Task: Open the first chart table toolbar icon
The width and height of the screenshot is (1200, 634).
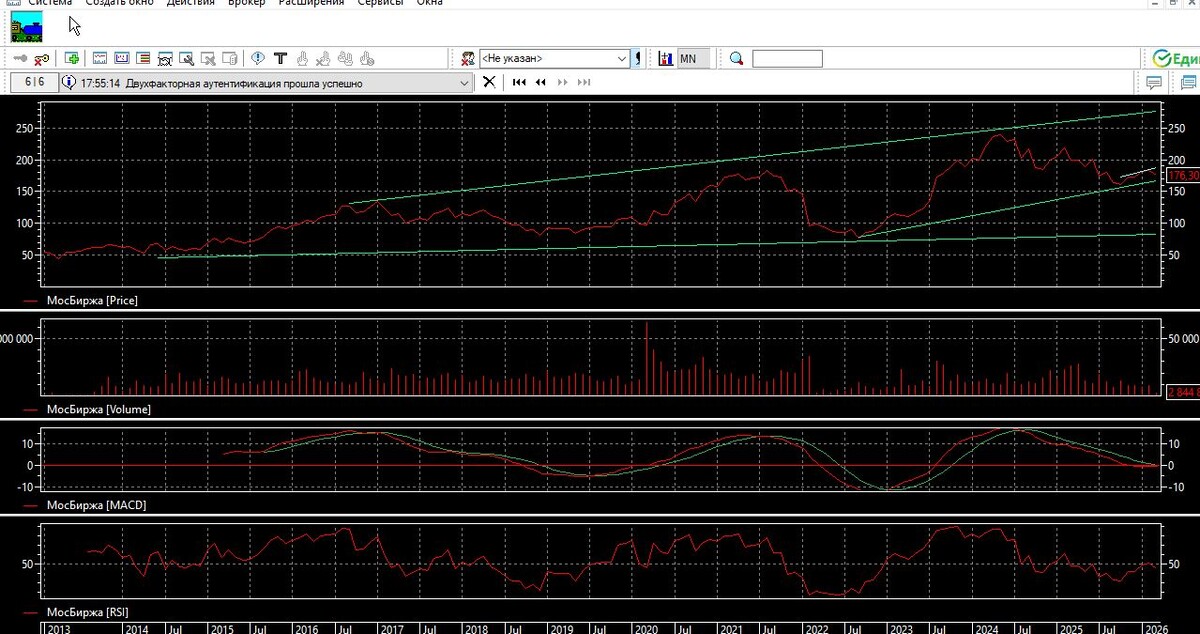Action: [x=100, y=59]
